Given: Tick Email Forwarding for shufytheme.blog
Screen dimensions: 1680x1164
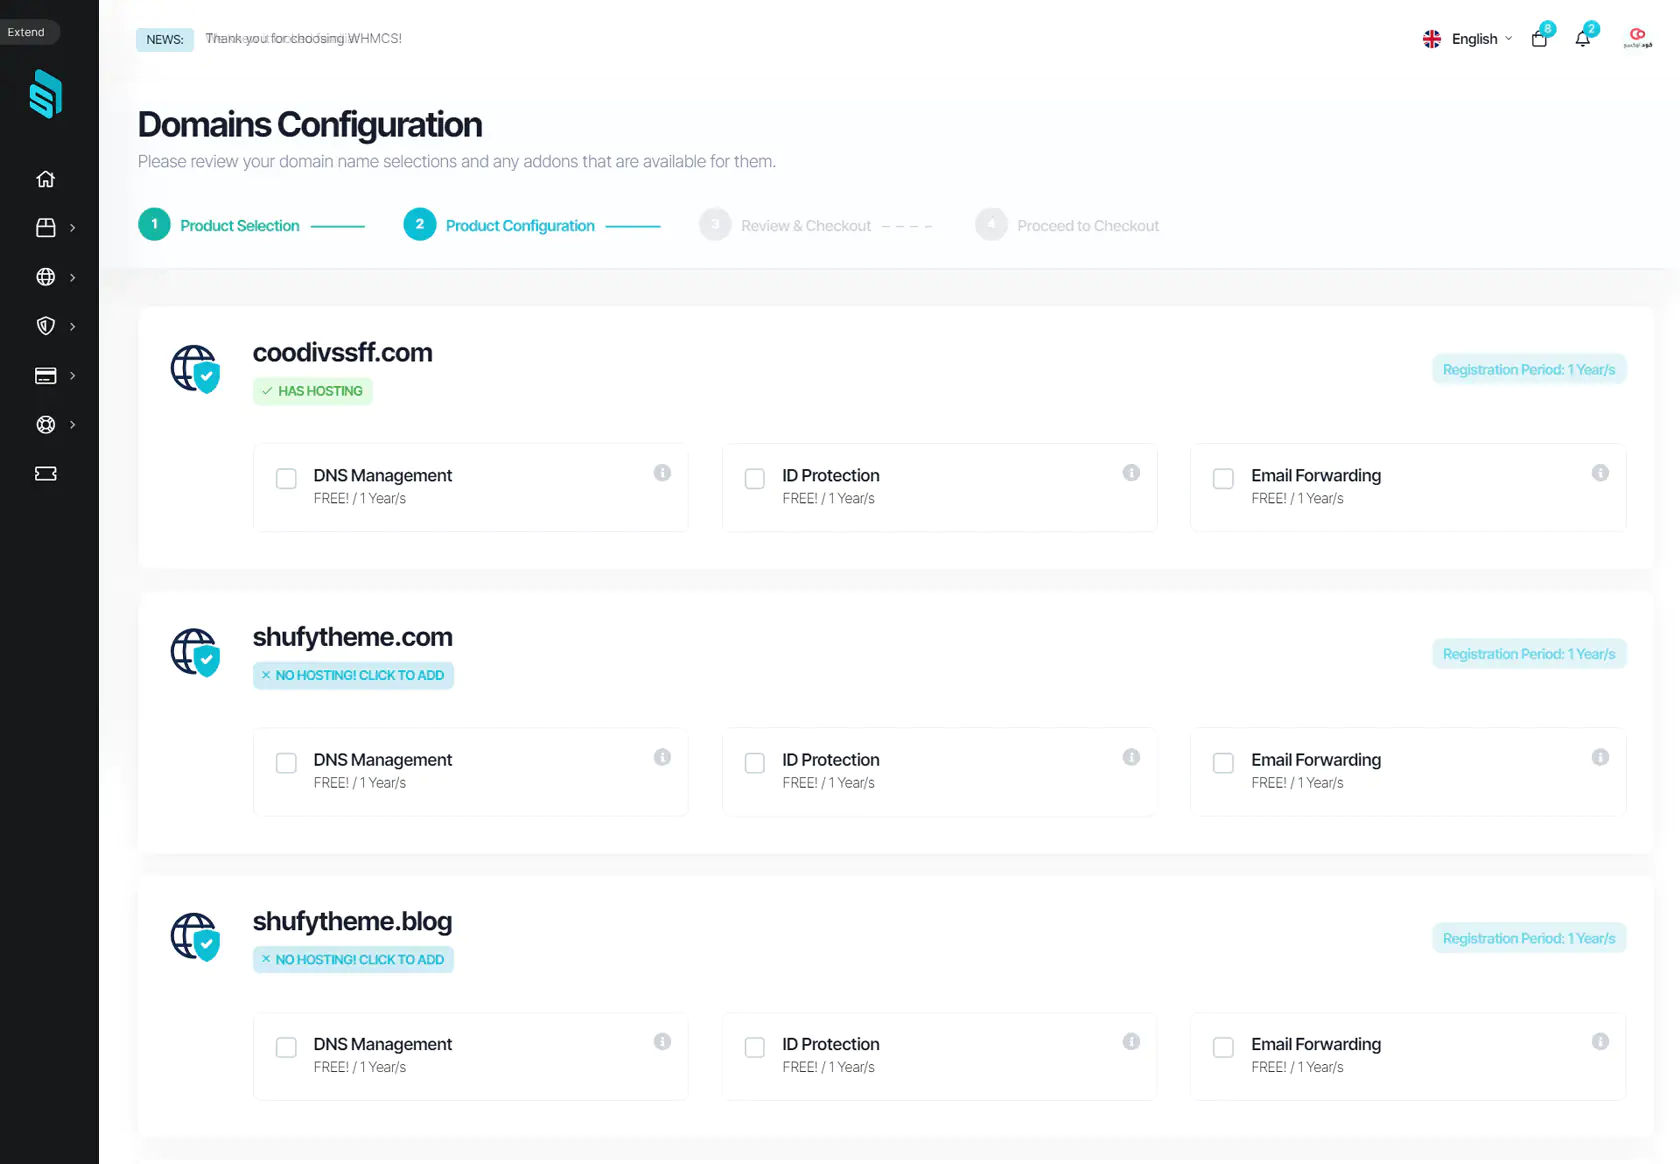Looking at the screenshot, I should pyautogui.click(x=1223, y=1048).
